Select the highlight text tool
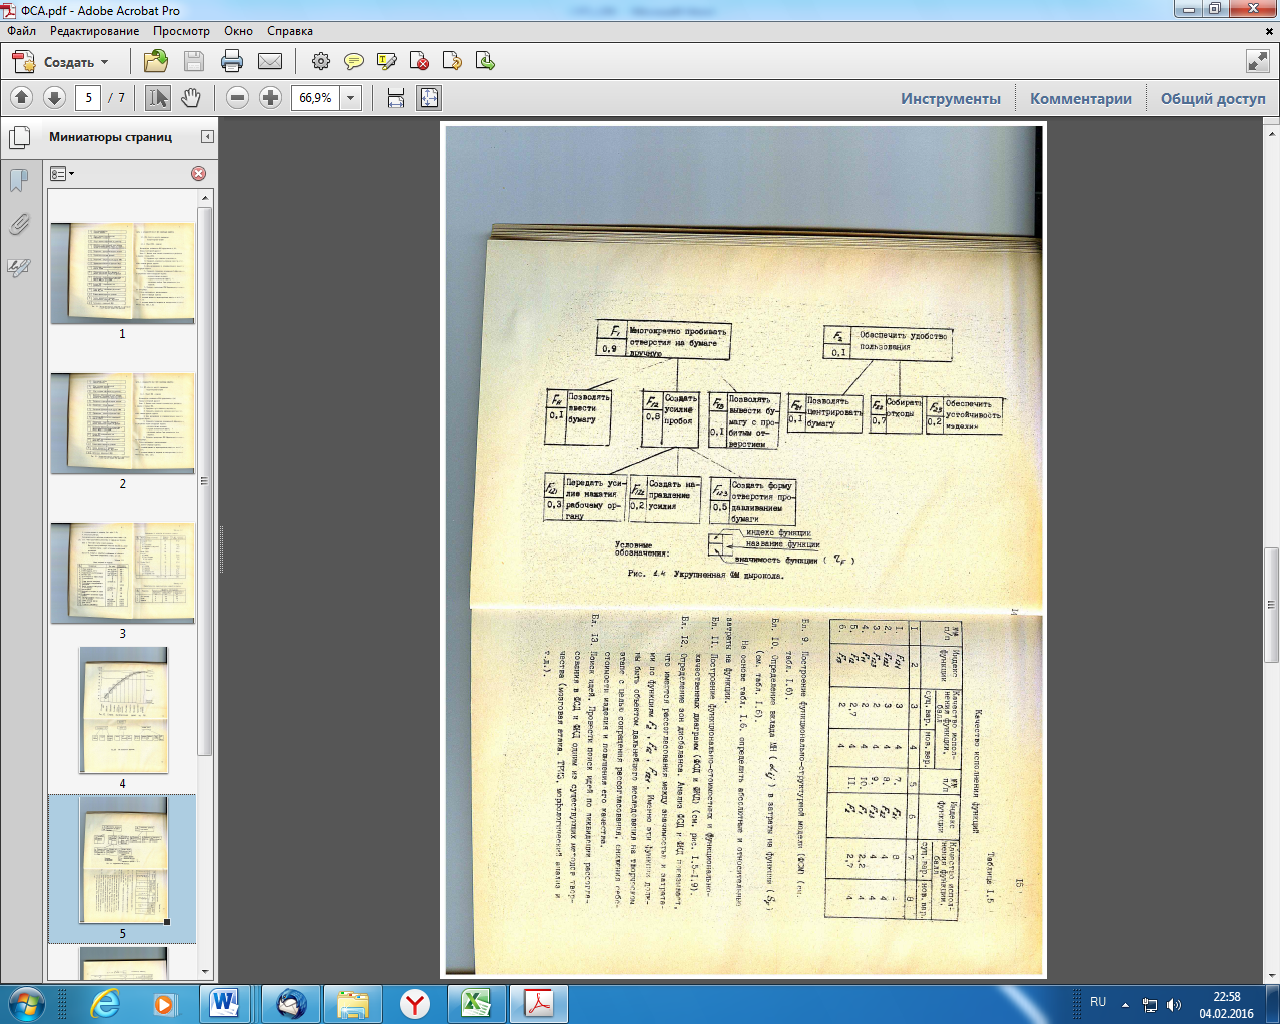 (387, 62)
